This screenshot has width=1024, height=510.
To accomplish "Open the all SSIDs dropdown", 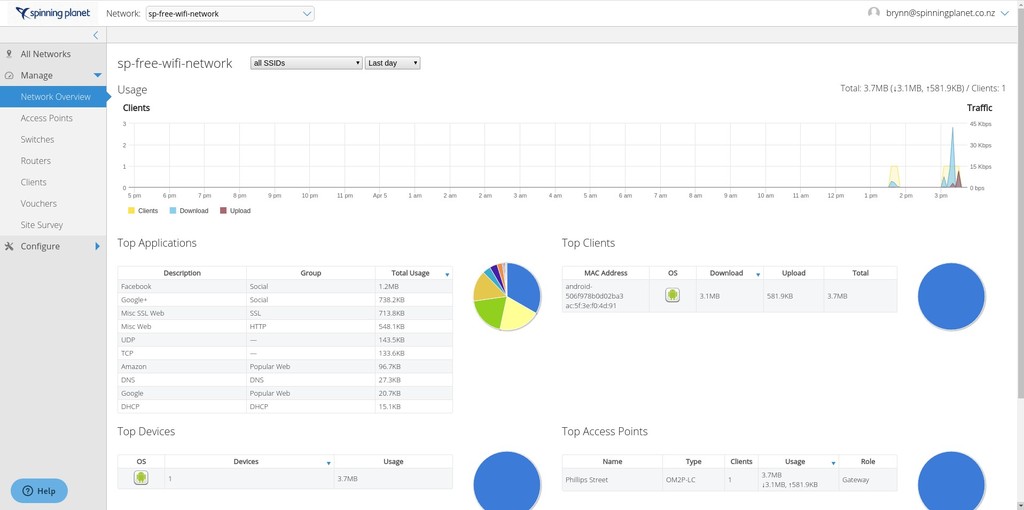I will click(x=306, y=63).
